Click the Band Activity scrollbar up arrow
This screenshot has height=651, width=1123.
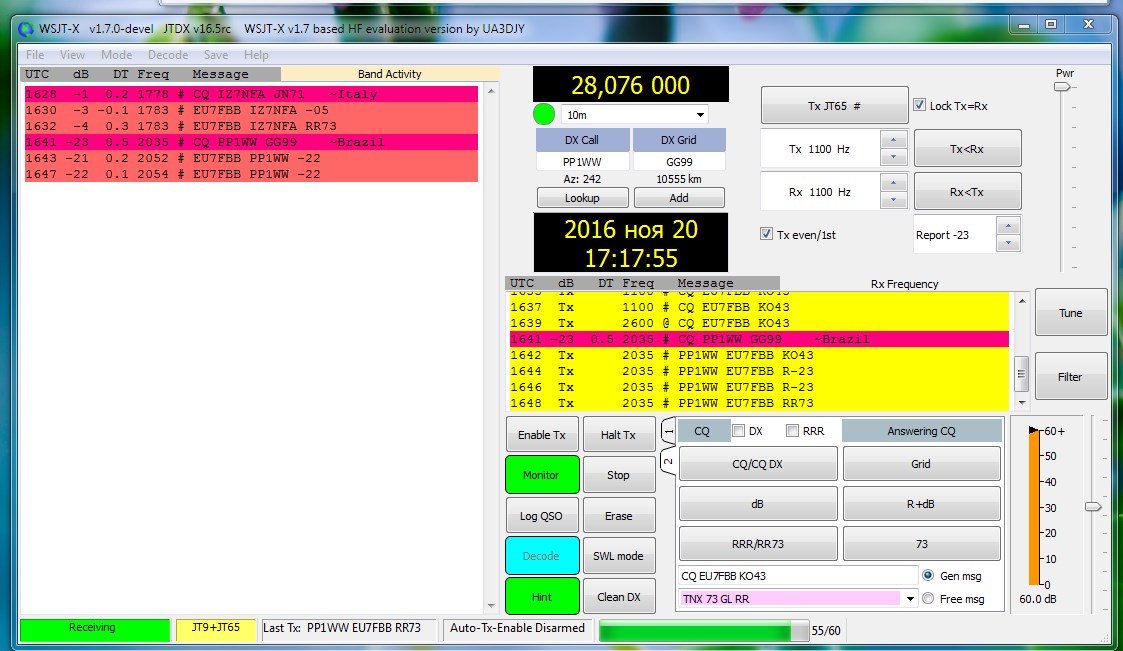pyautogui.click(x=491, y=91)
